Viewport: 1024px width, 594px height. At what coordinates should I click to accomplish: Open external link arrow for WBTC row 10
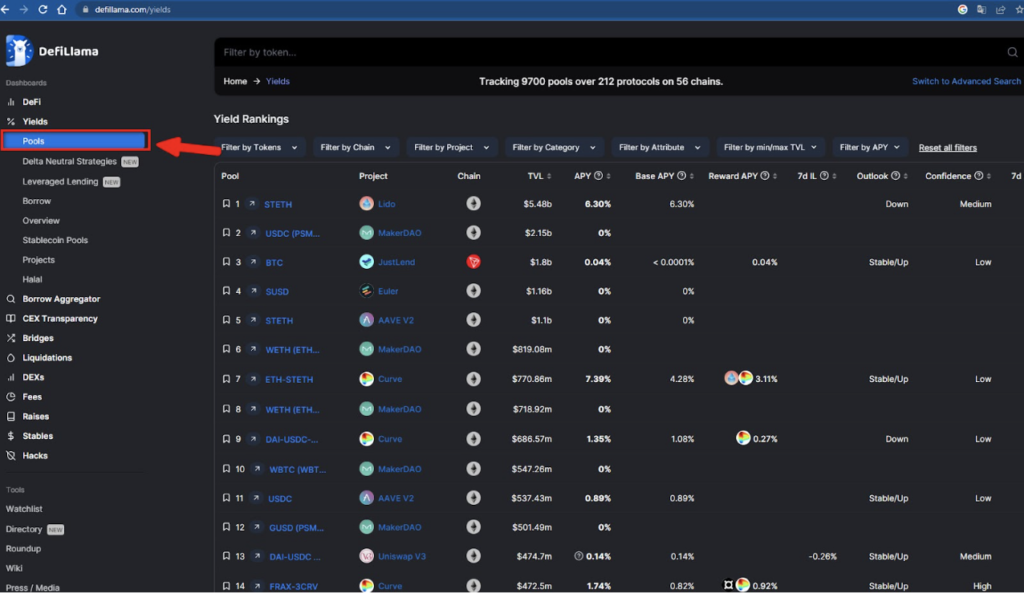click(x=257, y=469)
